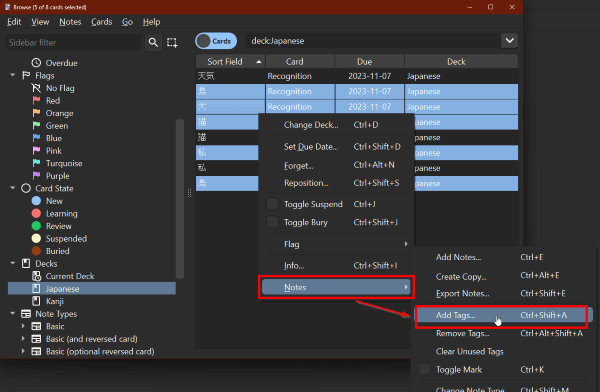Click the No Flag icon
This screenshot has height=392, width=600.
tap(36, 88)
